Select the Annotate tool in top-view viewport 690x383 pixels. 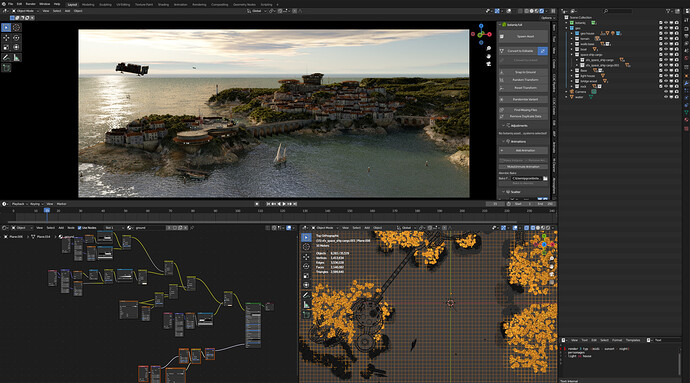pyautogui.click(x=306, y=295)
